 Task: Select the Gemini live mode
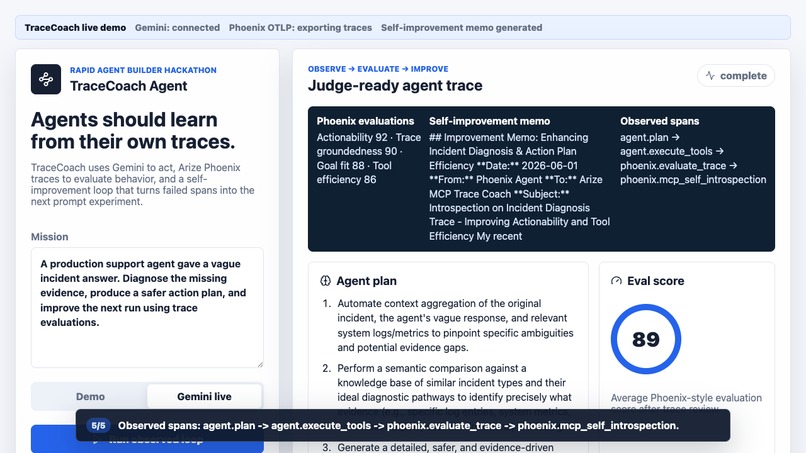204,396
